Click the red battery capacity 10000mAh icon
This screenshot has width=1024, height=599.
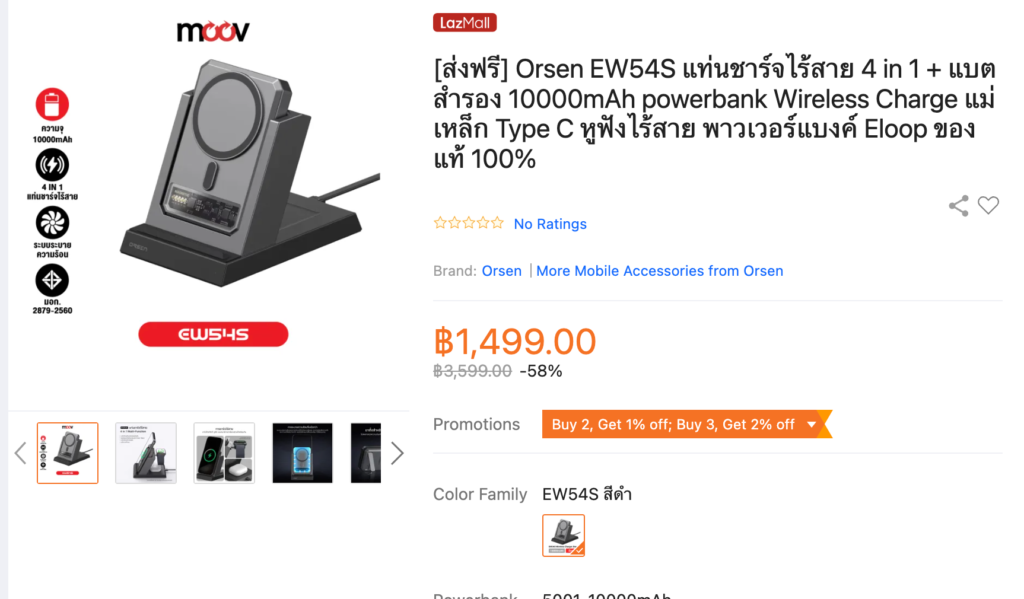(52, 105)
